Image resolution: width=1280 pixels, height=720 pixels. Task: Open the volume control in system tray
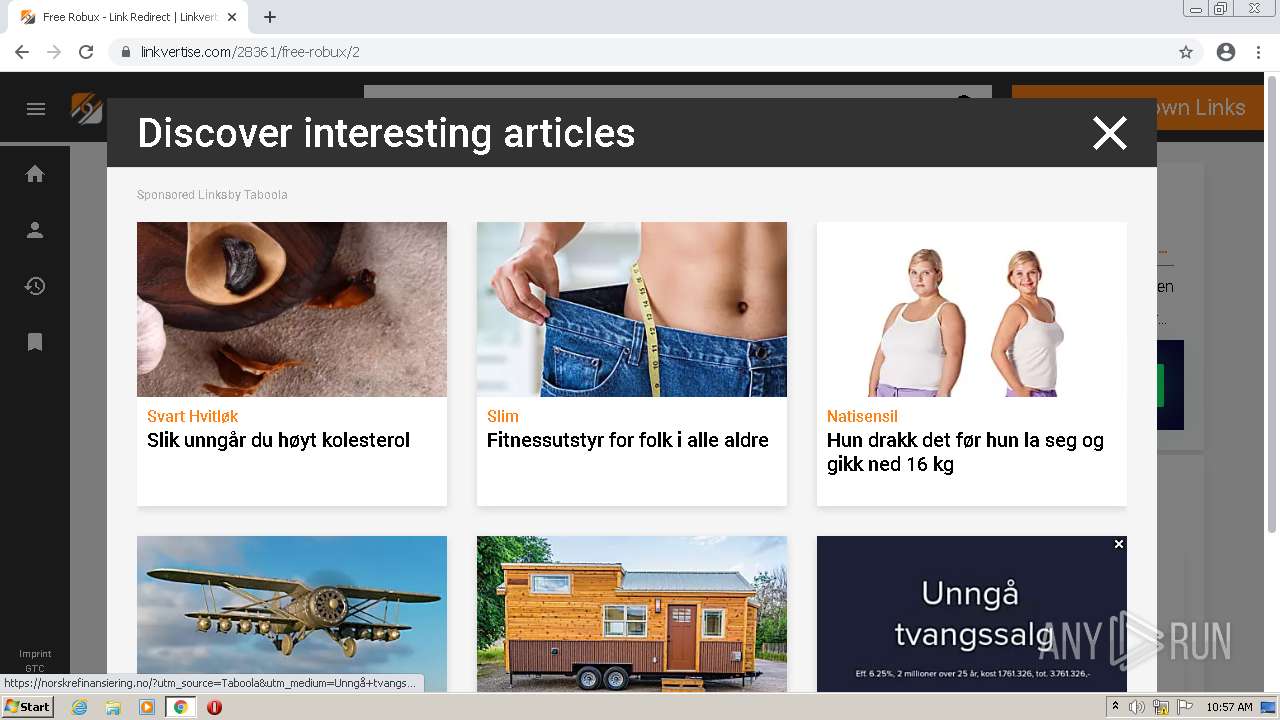[x=1137, y=707]
